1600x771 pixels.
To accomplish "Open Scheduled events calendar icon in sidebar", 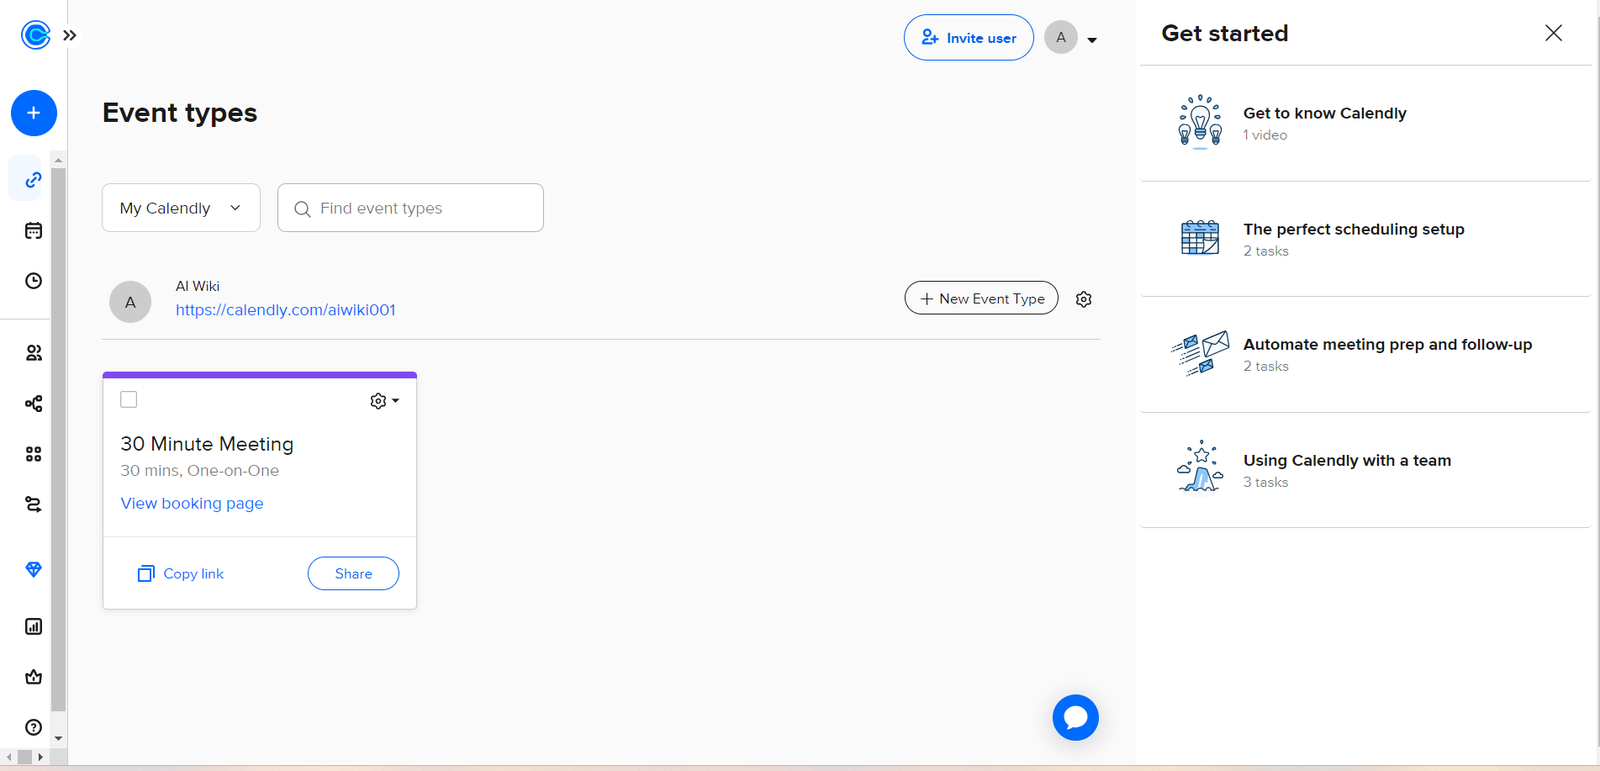I will pyautogui.click(x=33, y=231).
